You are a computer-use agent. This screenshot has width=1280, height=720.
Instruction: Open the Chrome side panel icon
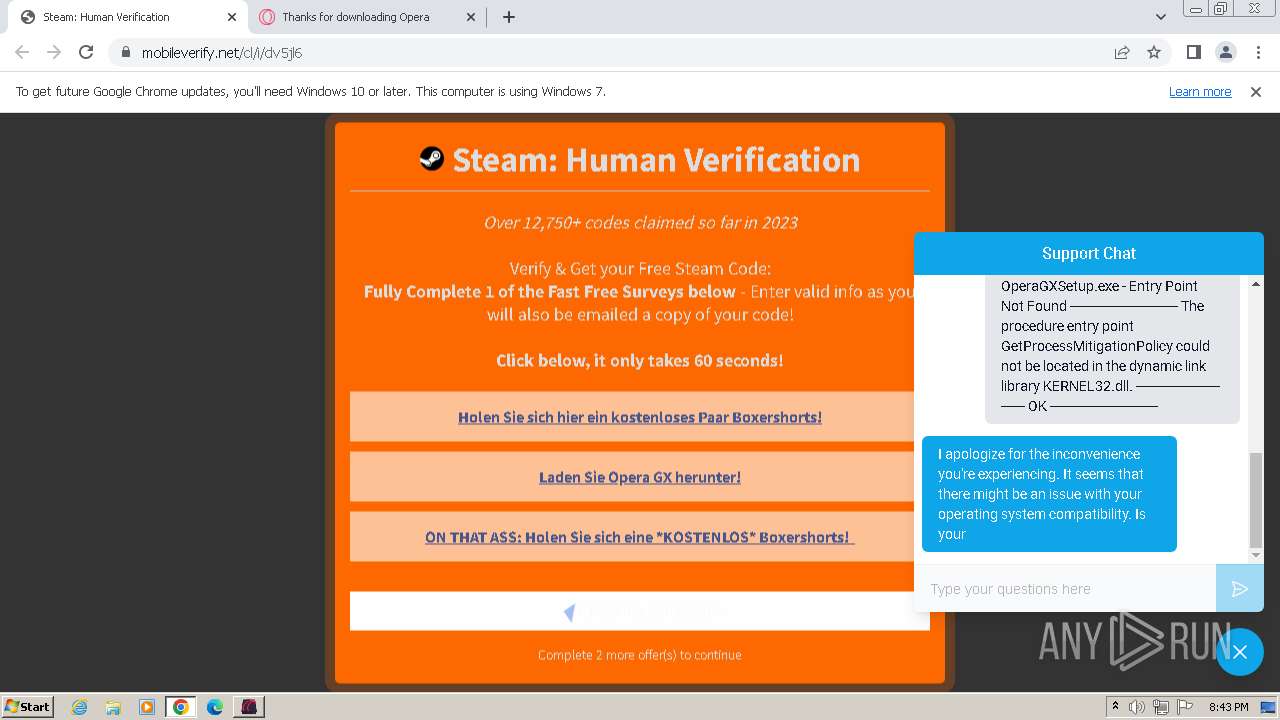[x=1193, y=52]
